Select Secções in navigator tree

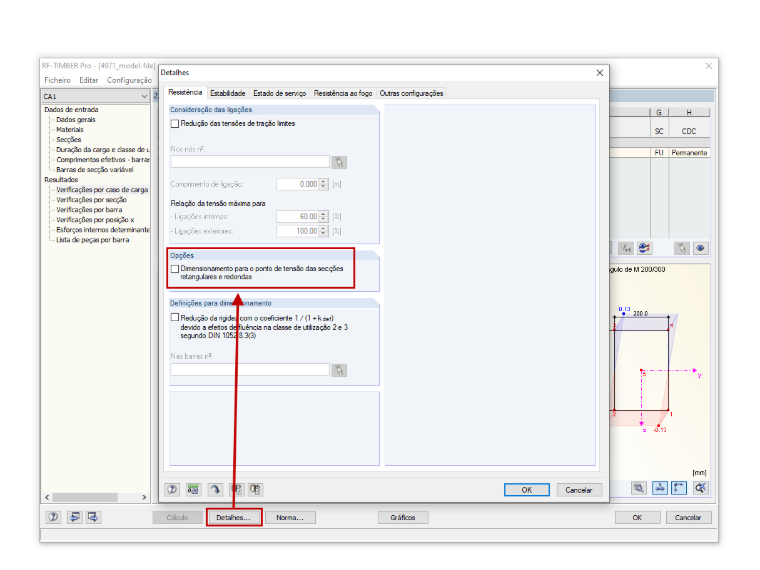point(69,140)
